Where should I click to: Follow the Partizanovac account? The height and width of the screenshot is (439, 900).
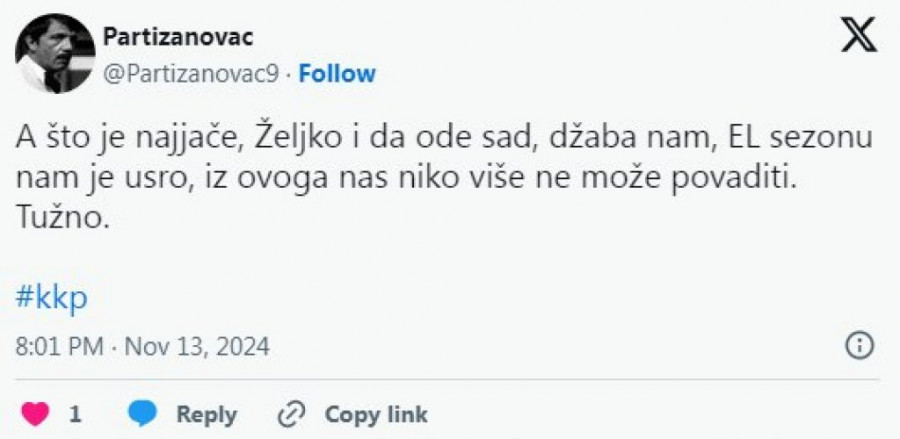(x=337, y=73)
